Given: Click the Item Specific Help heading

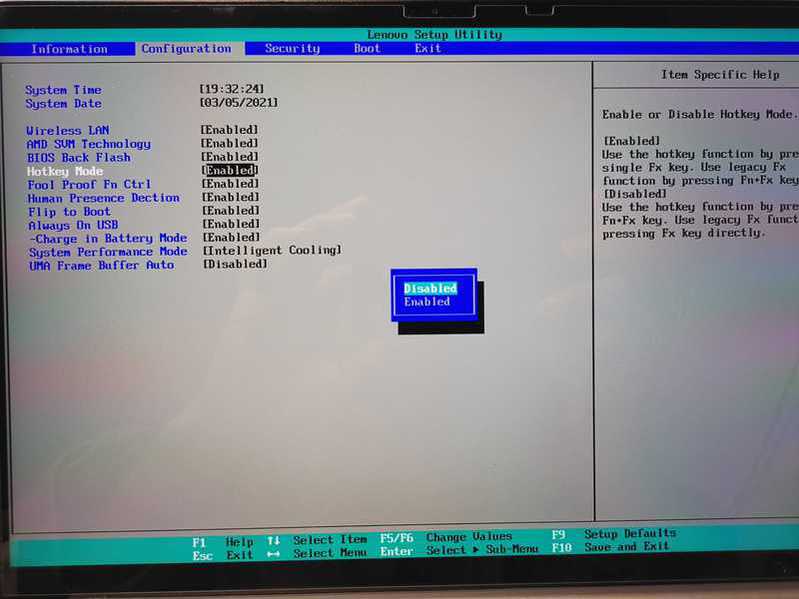Looking at the screenshot, I should point(720,75).
